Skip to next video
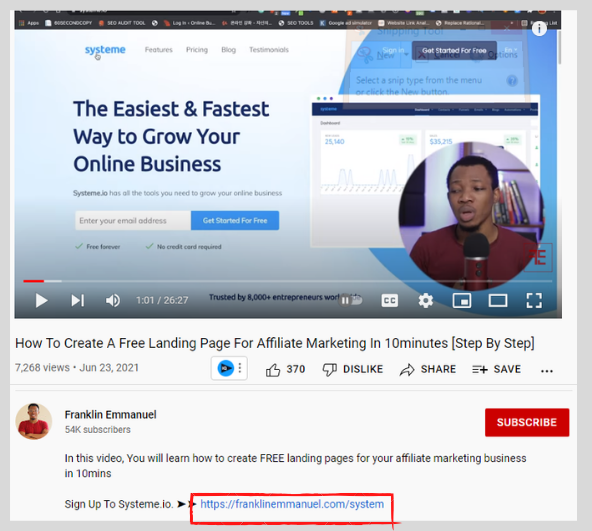Viewport: 592px width, 531px height. (78, 301)
